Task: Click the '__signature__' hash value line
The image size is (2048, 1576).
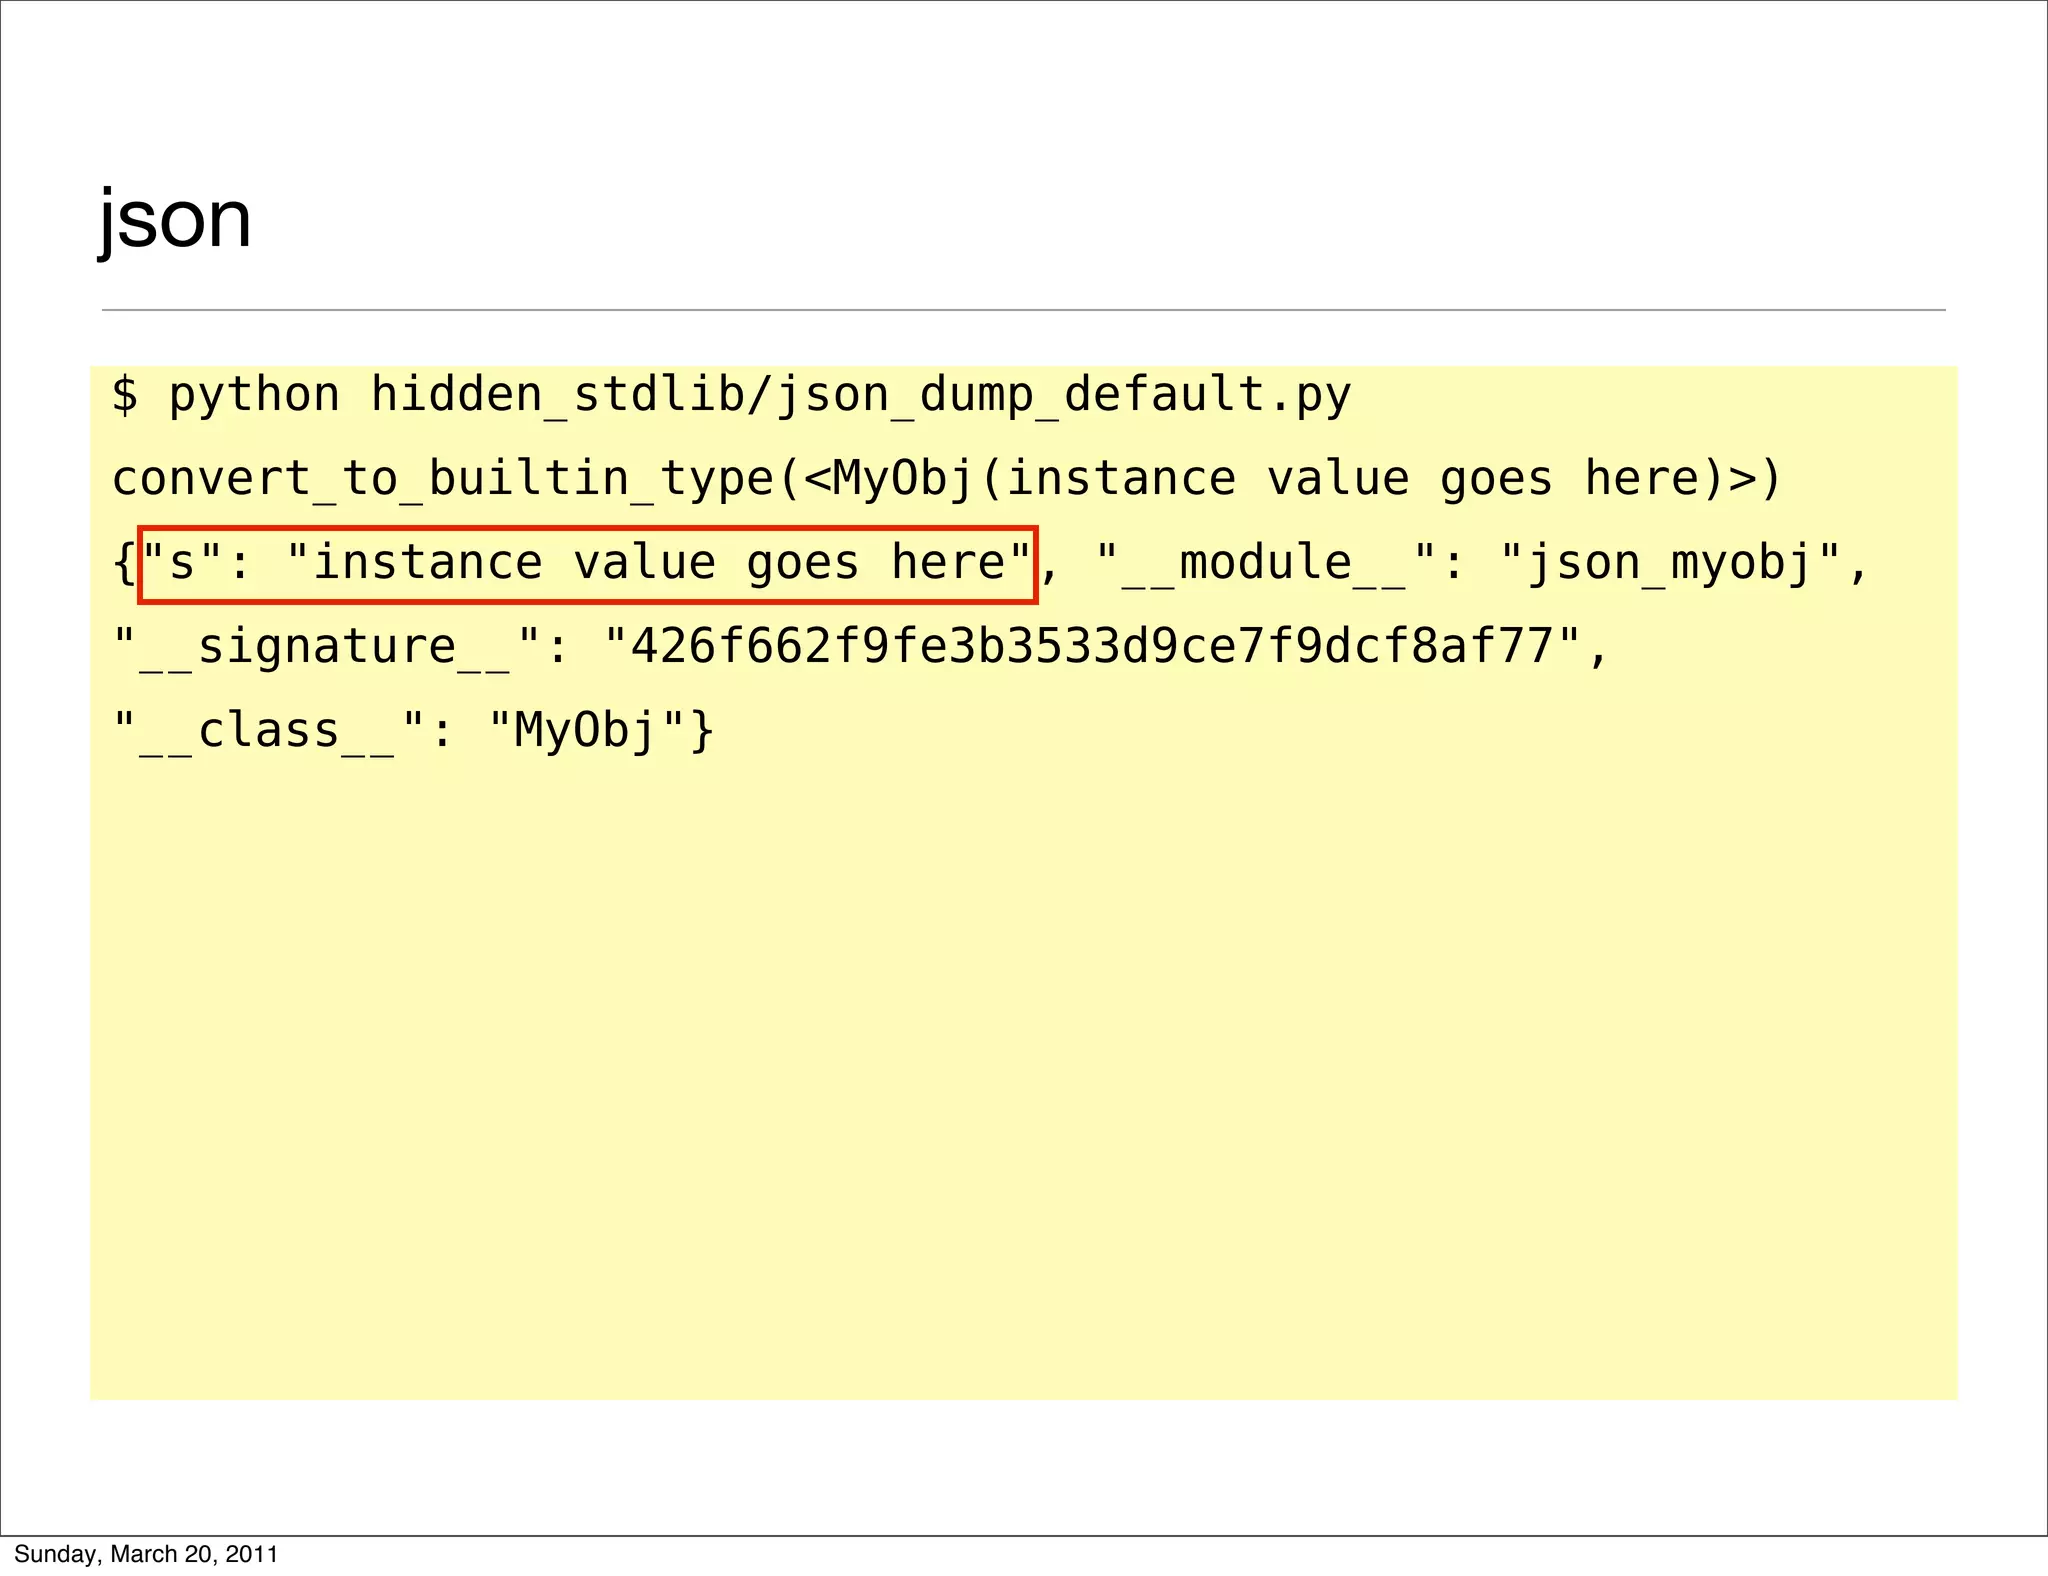Action: 860,647
